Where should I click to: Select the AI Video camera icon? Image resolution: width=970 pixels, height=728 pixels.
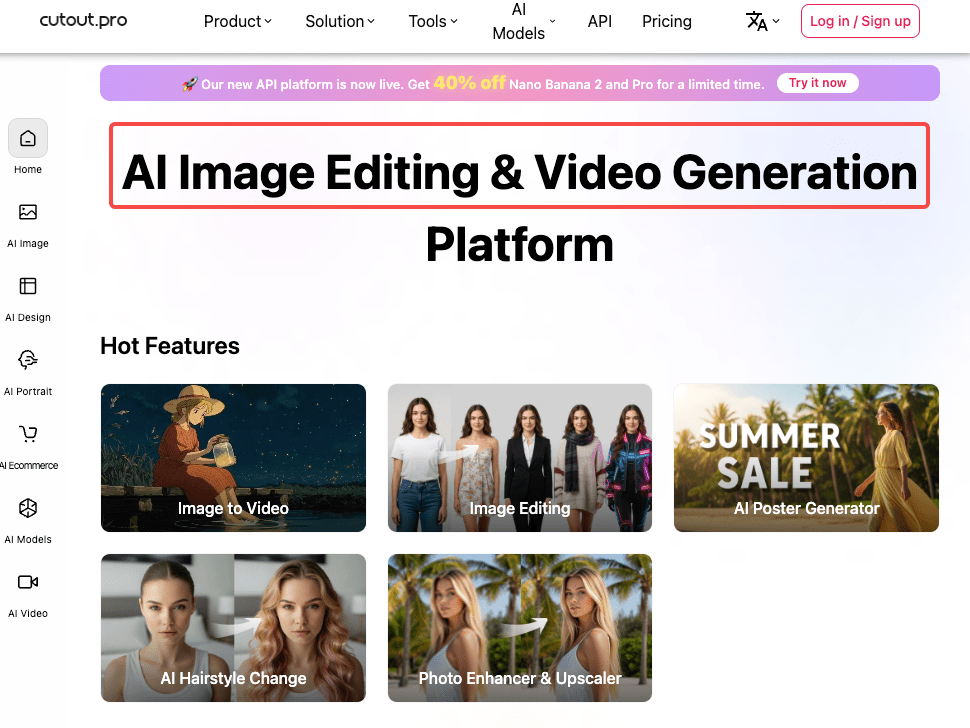(28, 582)
